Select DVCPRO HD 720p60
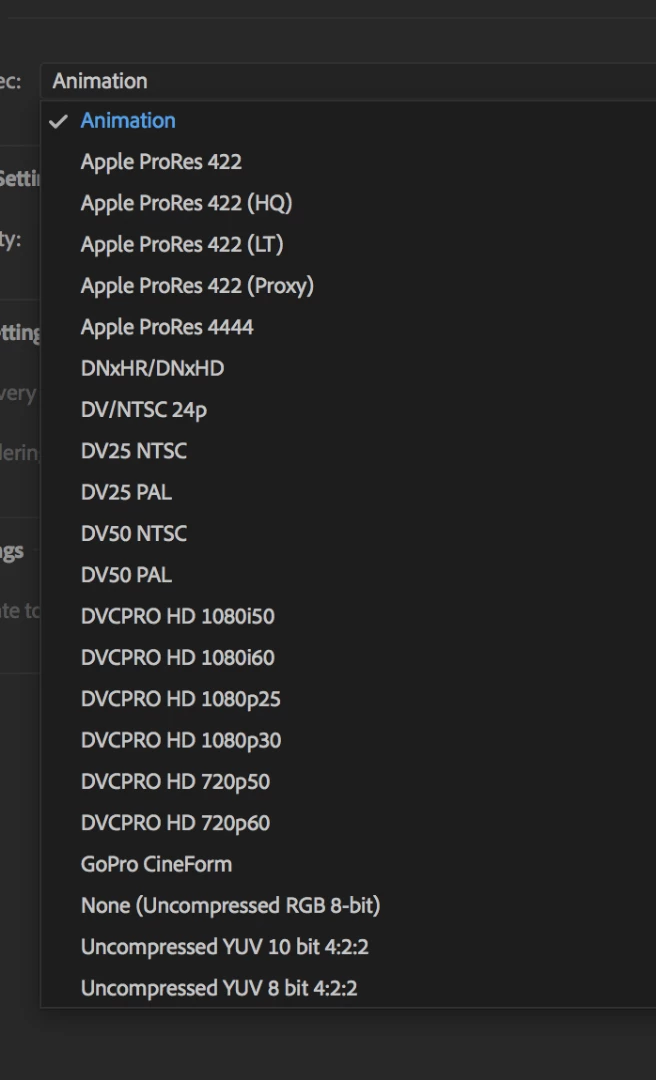This screenshot has width=656, height=1080. (x=348, y=823)
